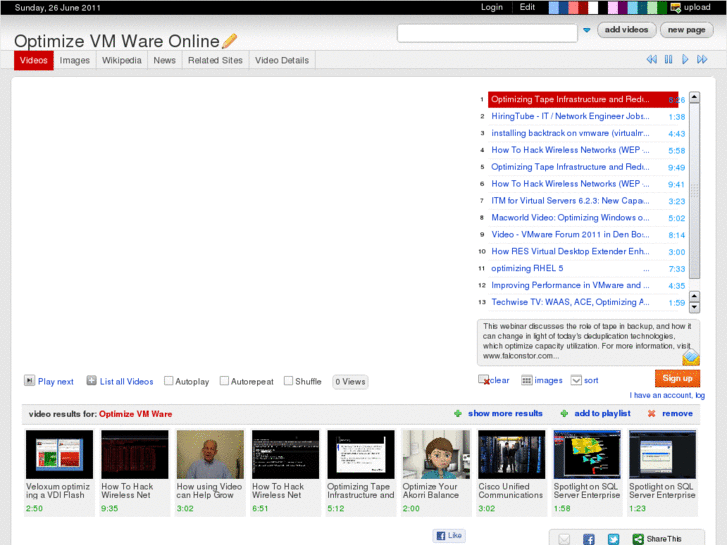727x545 pixels.
Task: Check the Shuffle option
Action: tap(288, 381)
